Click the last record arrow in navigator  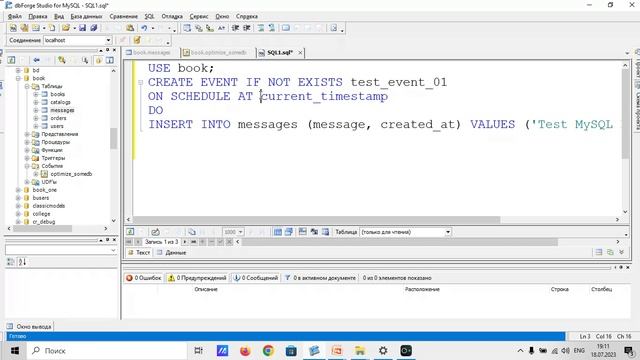click(x=193, y=242)
